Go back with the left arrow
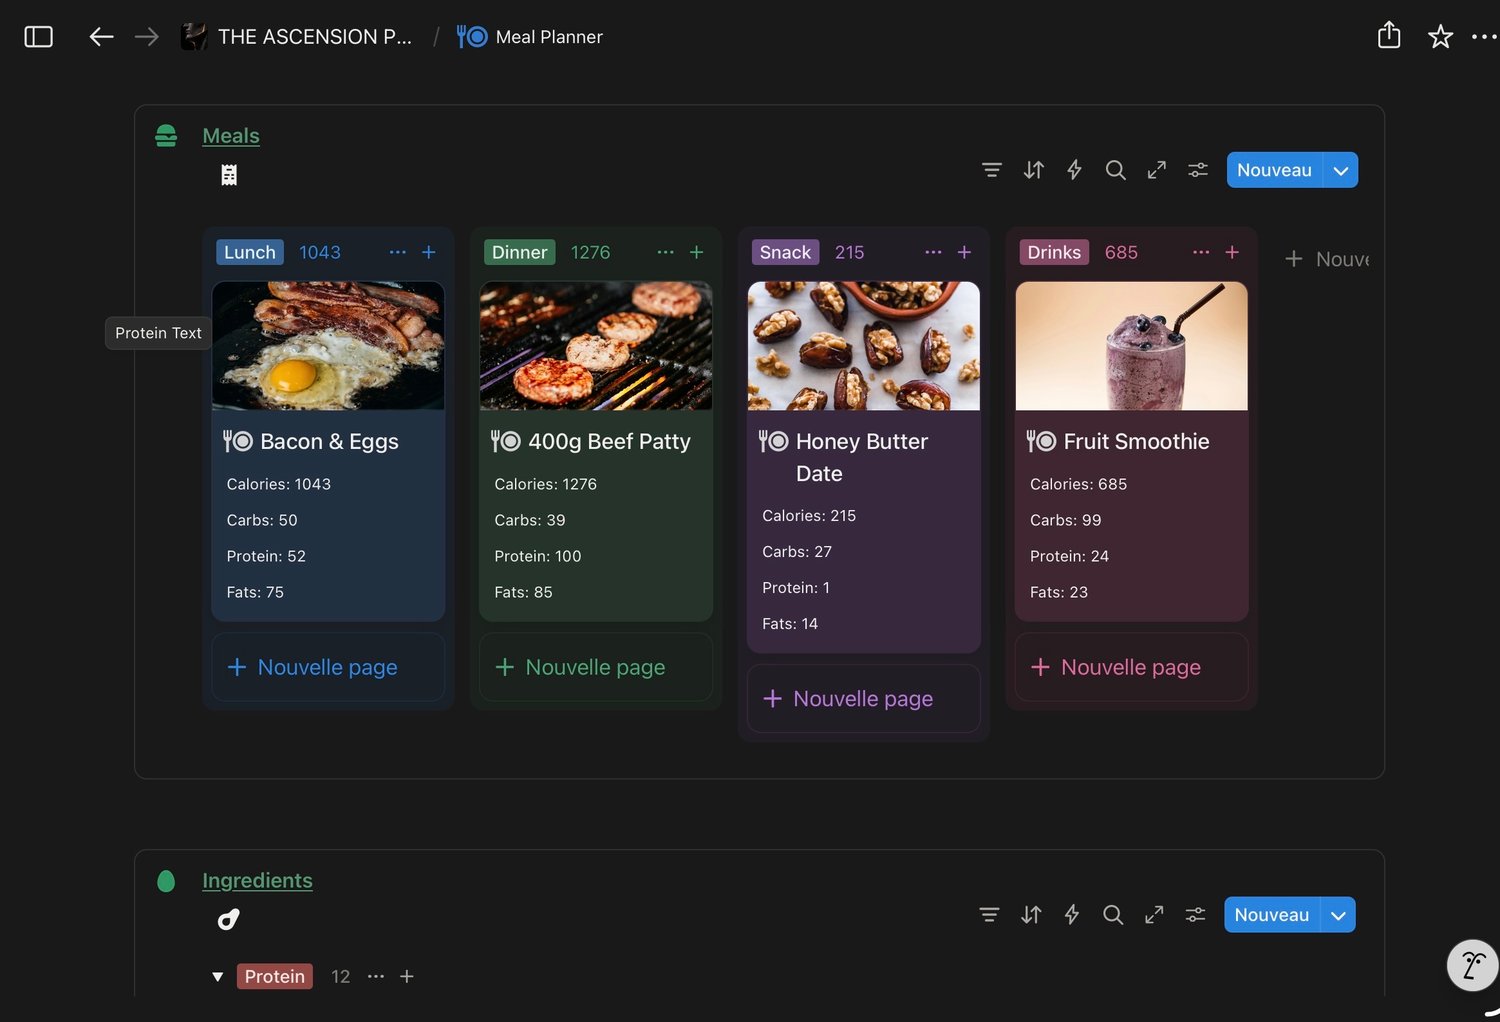 [101, 37]
